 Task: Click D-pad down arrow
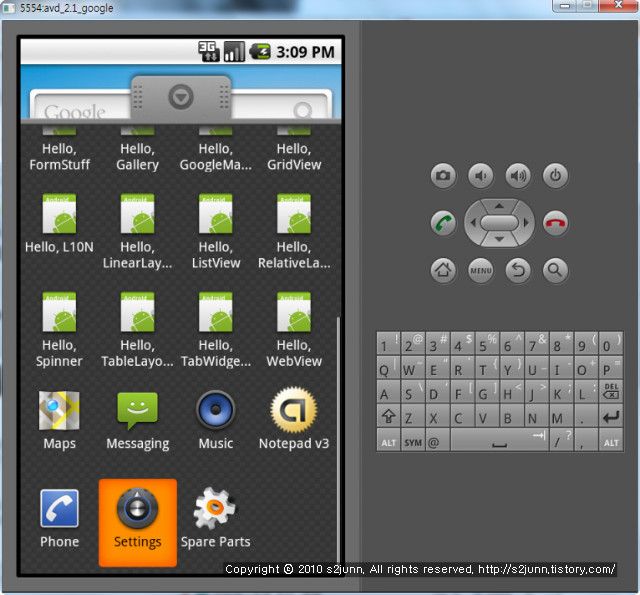coord(499,240)
